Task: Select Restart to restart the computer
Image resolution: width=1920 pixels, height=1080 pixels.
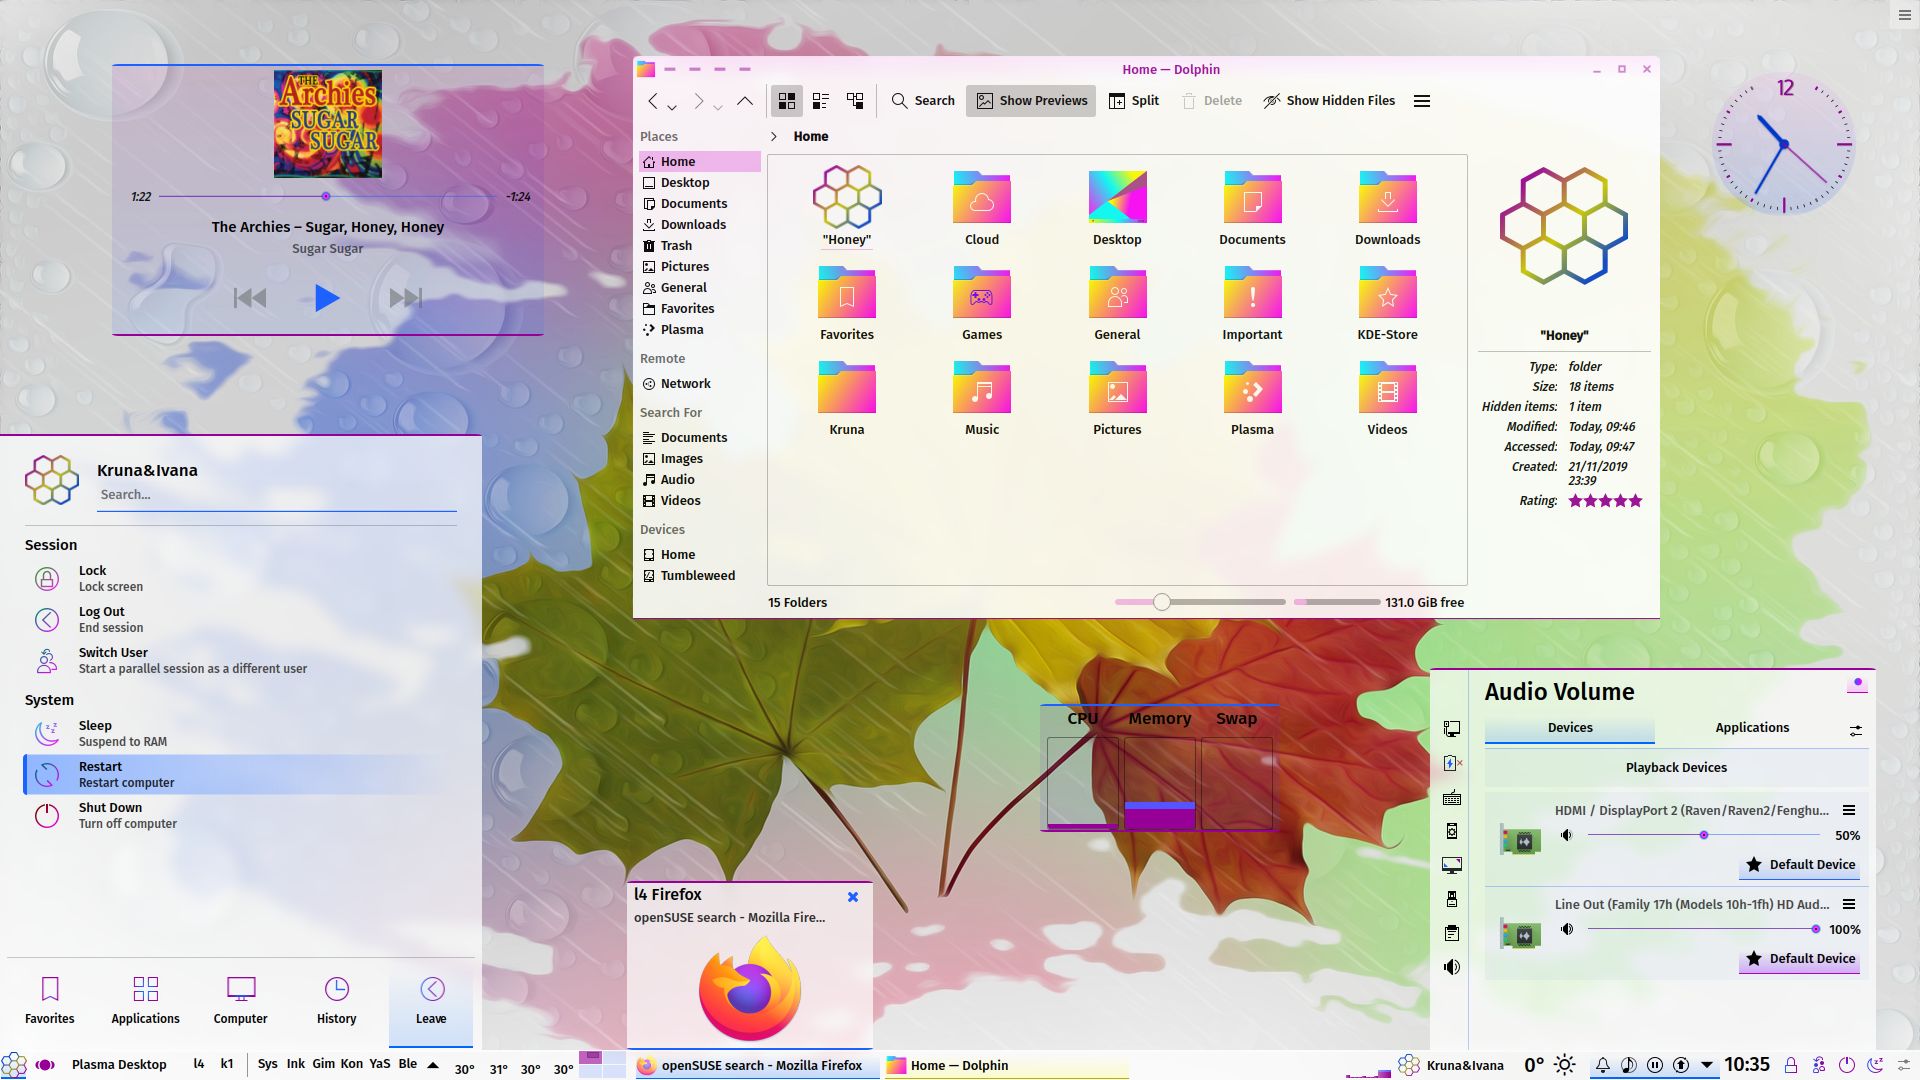Action: 240,773
